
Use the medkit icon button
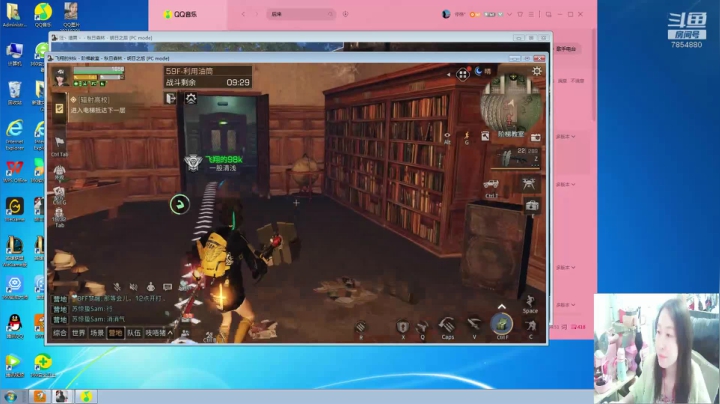[x=532, y=205]
